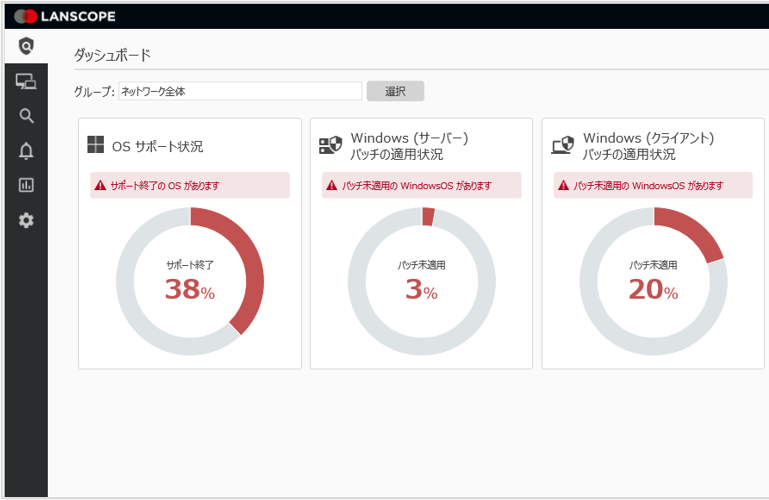Screen dimensions: 769x500
Task: Click the server shield icon on Windows (サーバー) card
Action: 330,146
